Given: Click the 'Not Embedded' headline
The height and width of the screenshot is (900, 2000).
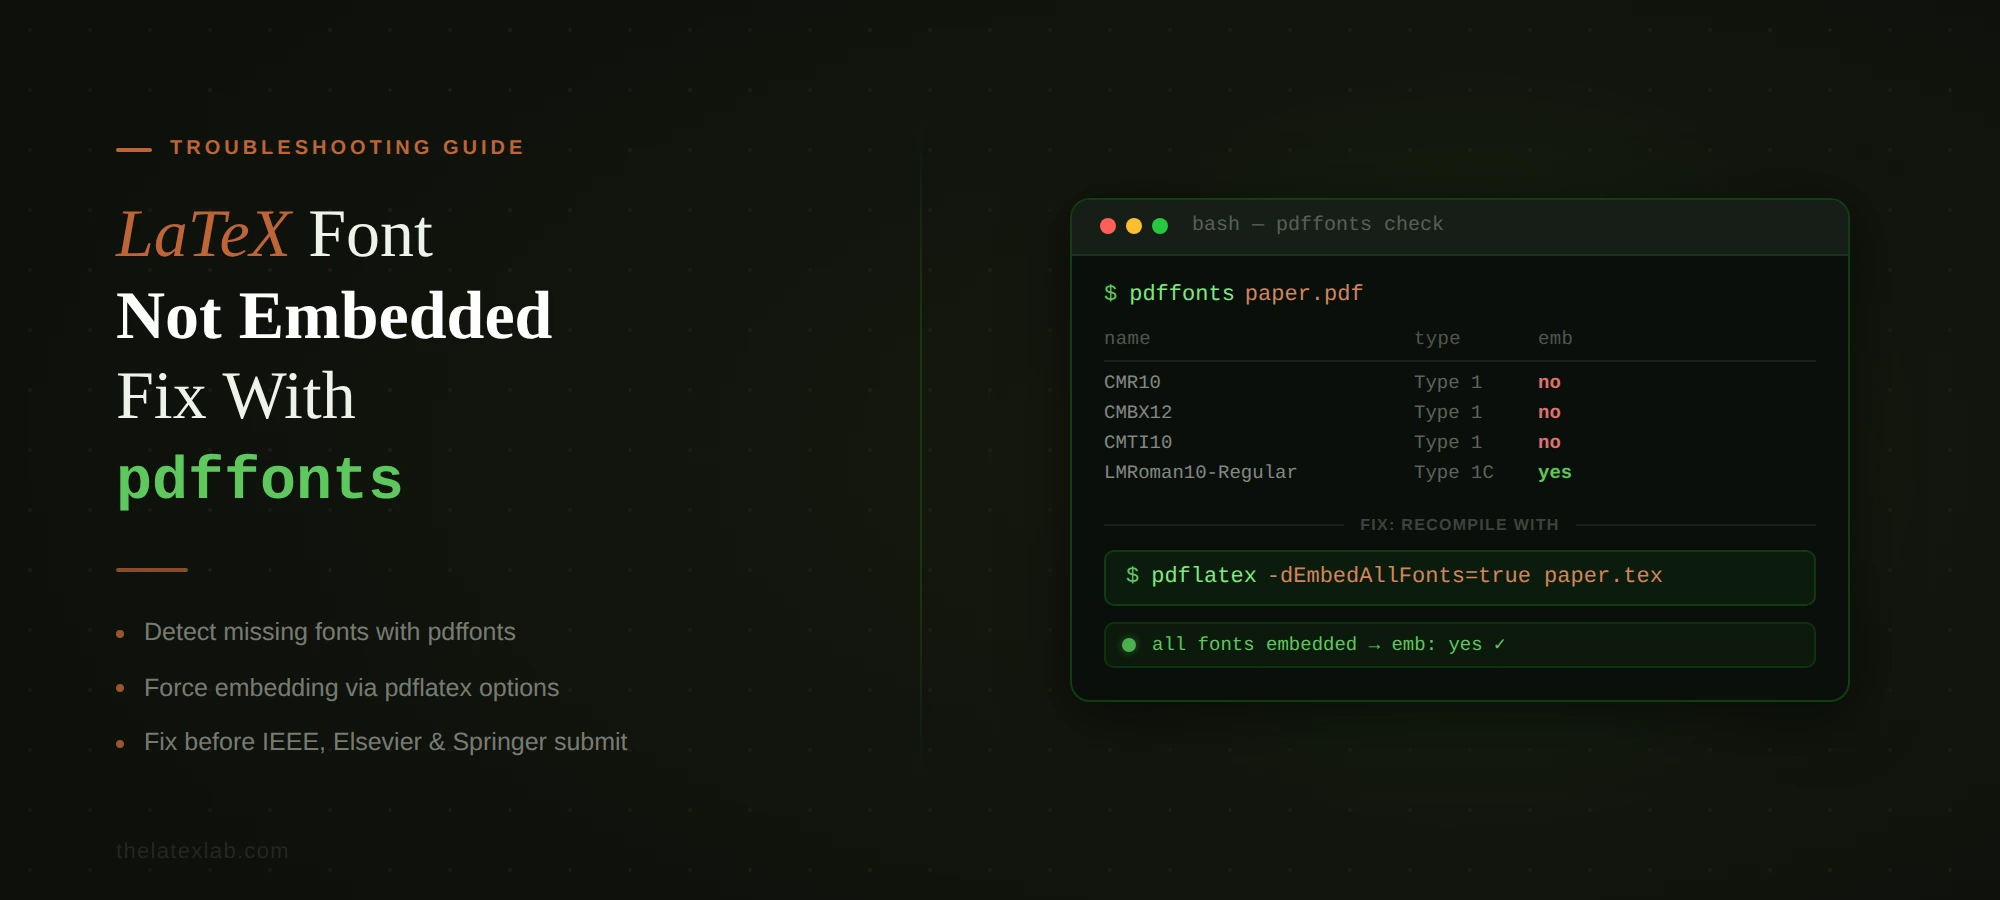Looking at the screenshot, I should click(334, 316).
